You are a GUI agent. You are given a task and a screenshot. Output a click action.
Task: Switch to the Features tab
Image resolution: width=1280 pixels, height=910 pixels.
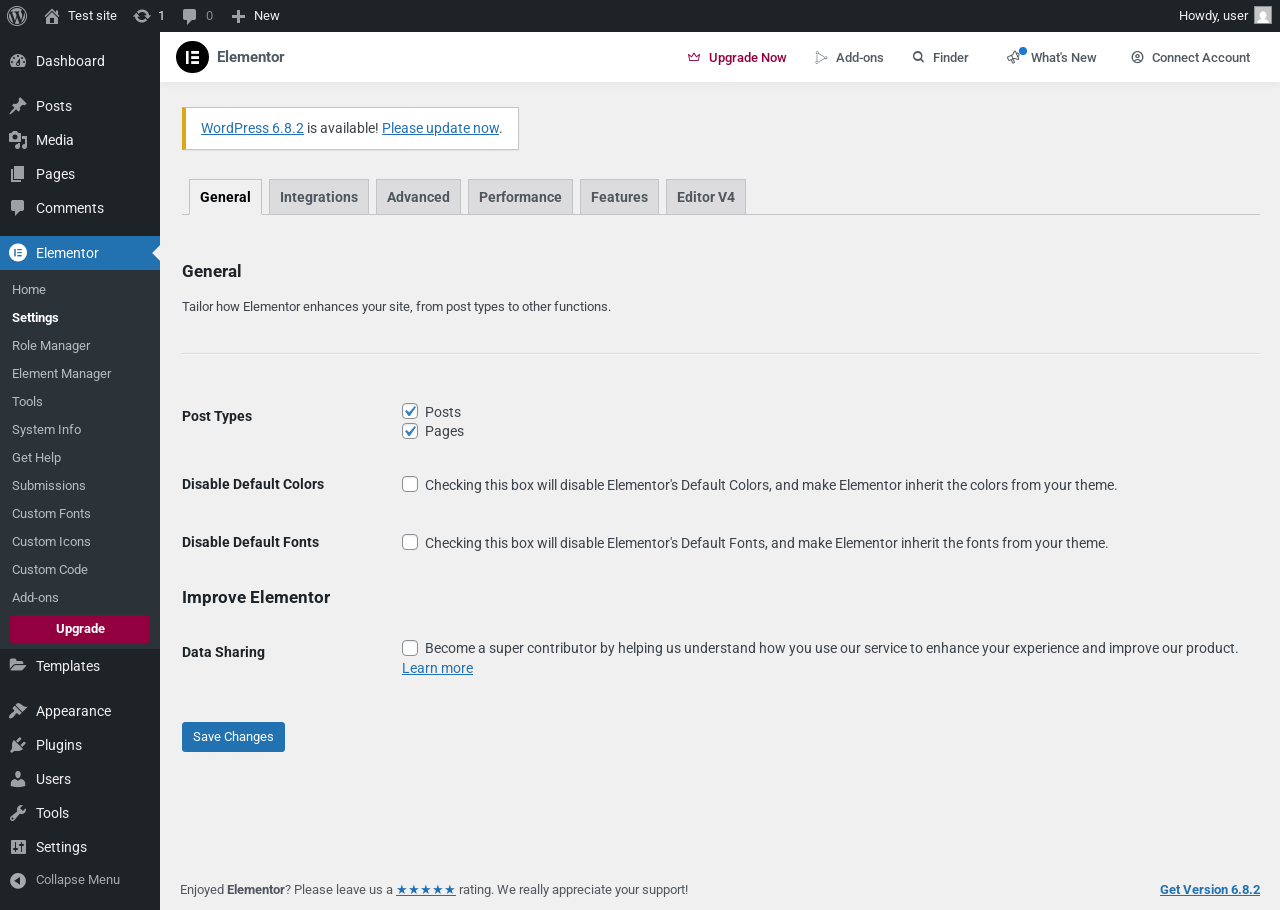[619, 197]
